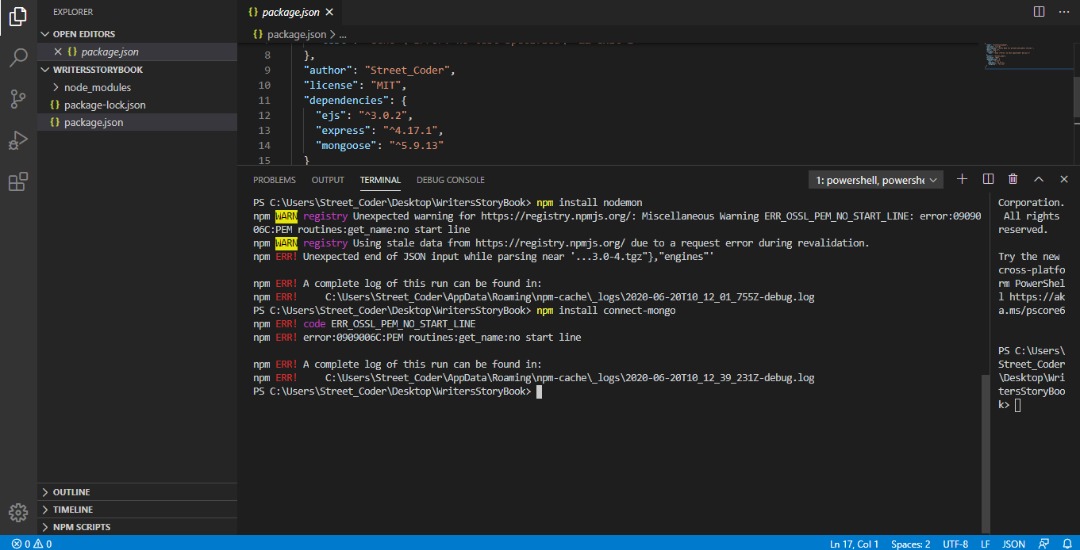The width and height of the screenshot is (1080, 550).
Task: Focus the right split terminal prompt
Action: pos(1018,405)
